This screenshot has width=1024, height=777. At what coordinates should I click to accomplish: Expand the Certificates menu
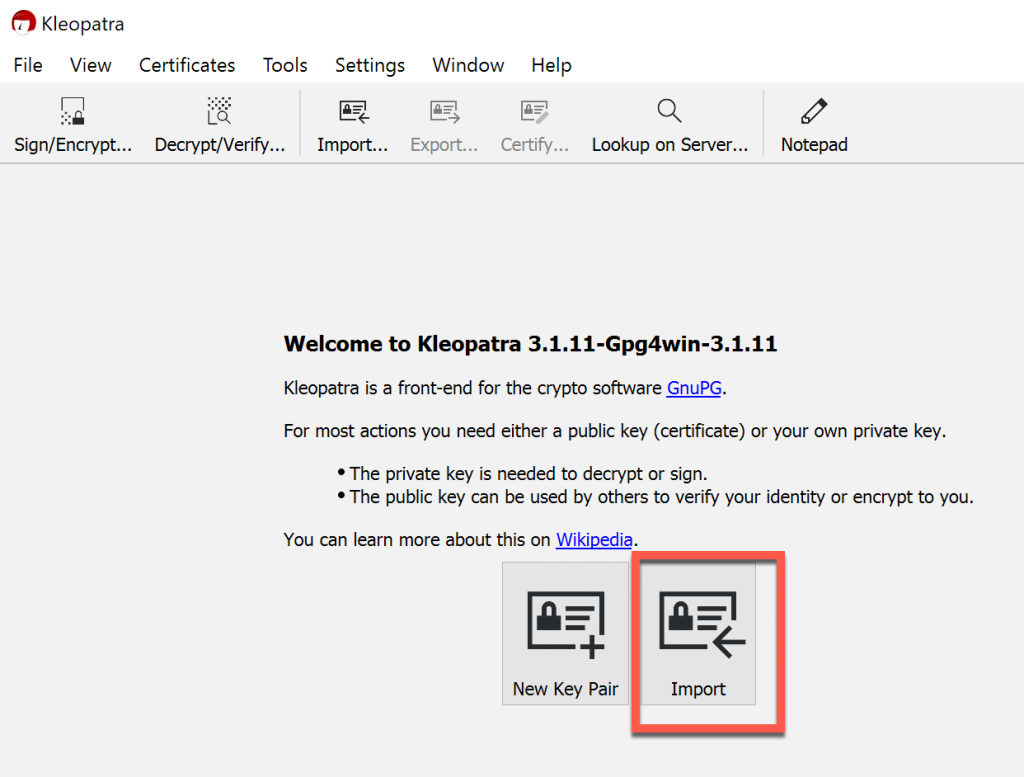click(x=187, y=65)
